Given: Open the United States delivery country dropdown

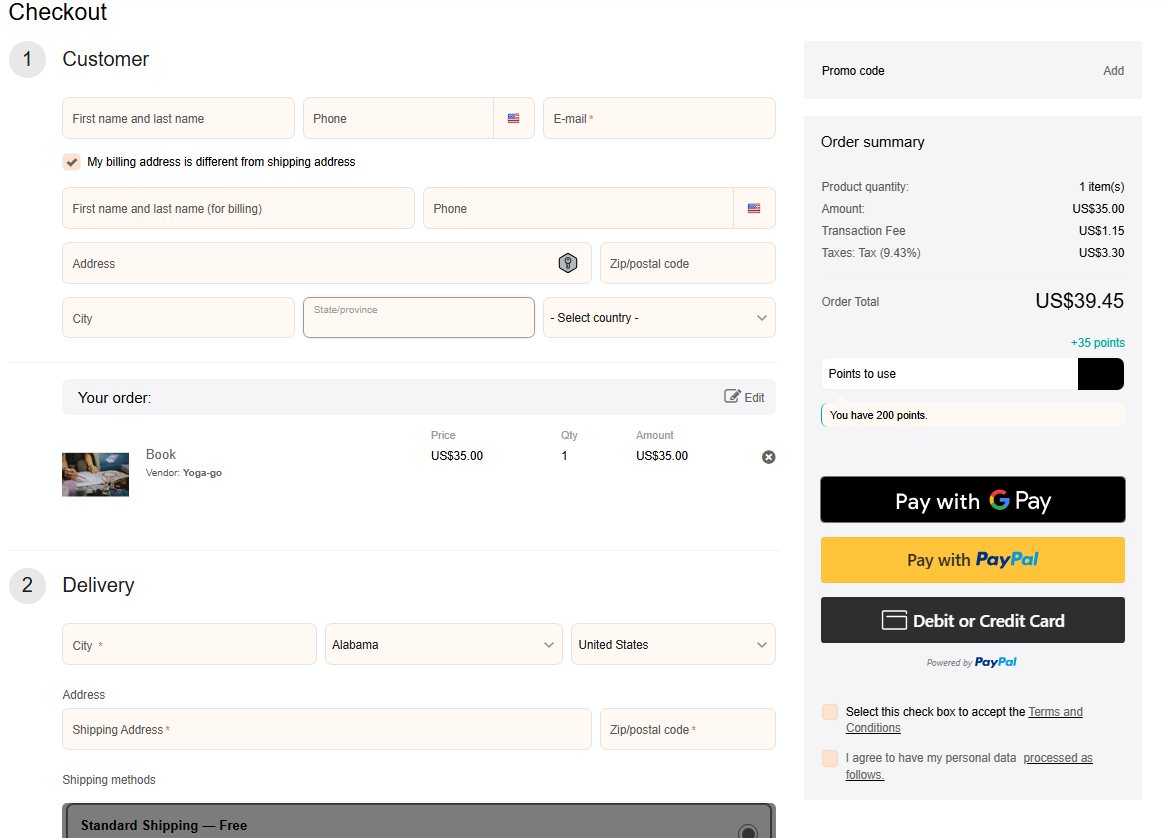Looking at the screenshot, I should [x=672, y=645].
